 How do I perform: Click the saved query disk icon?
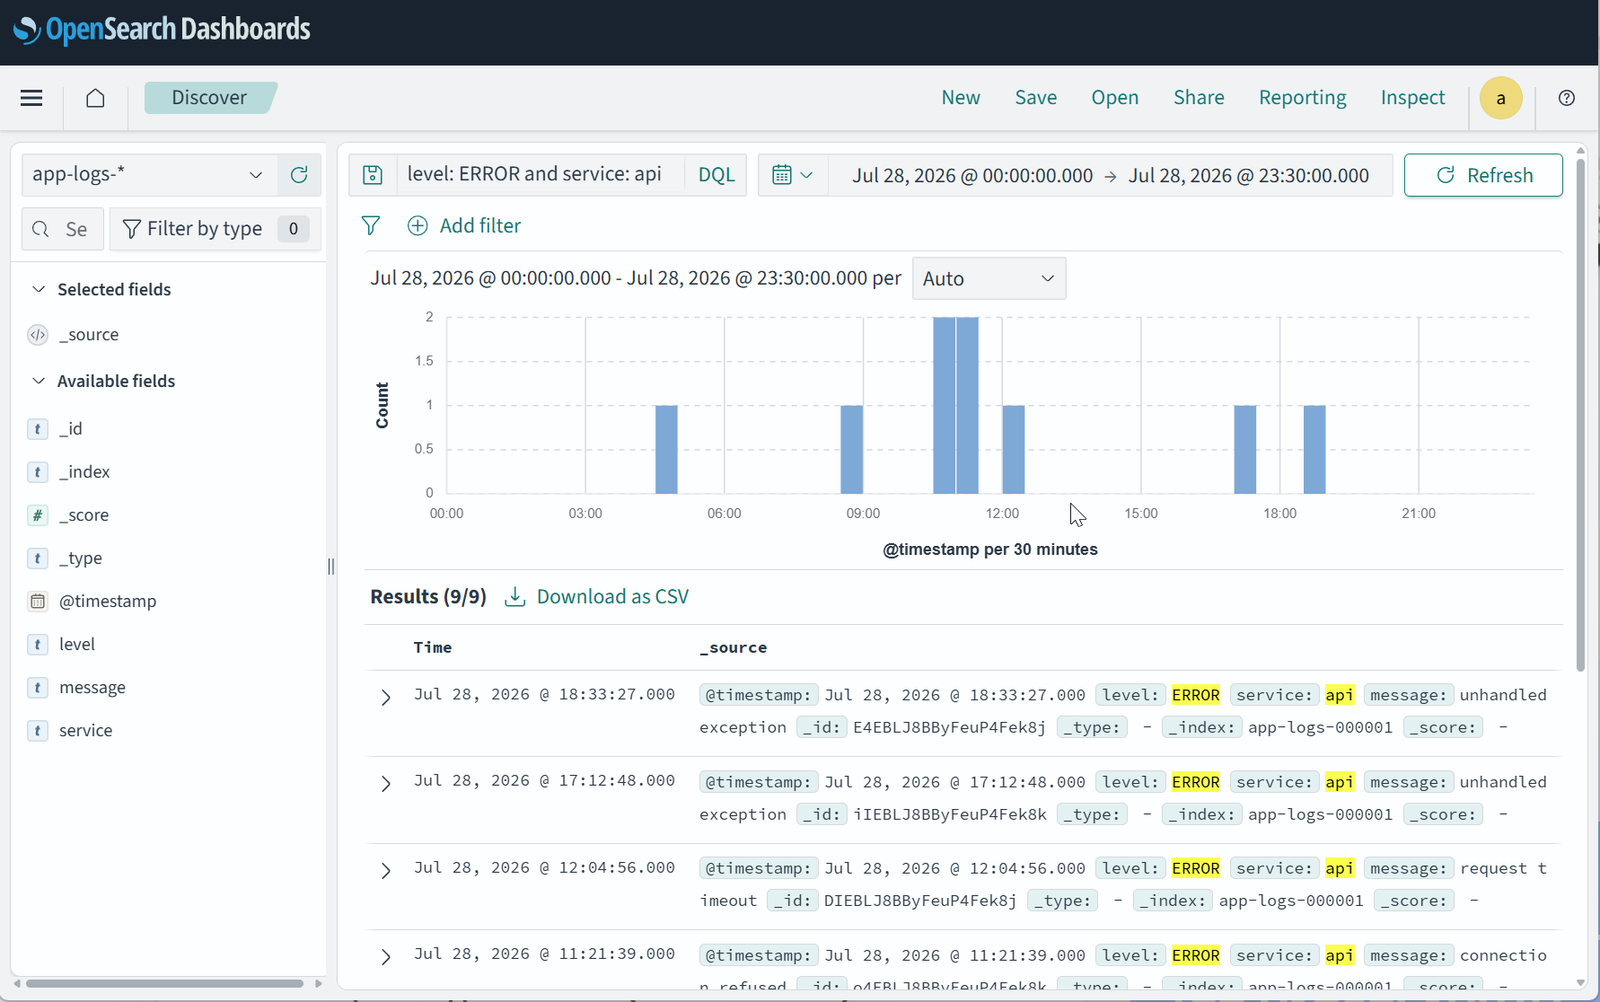[x=373, y=175]
